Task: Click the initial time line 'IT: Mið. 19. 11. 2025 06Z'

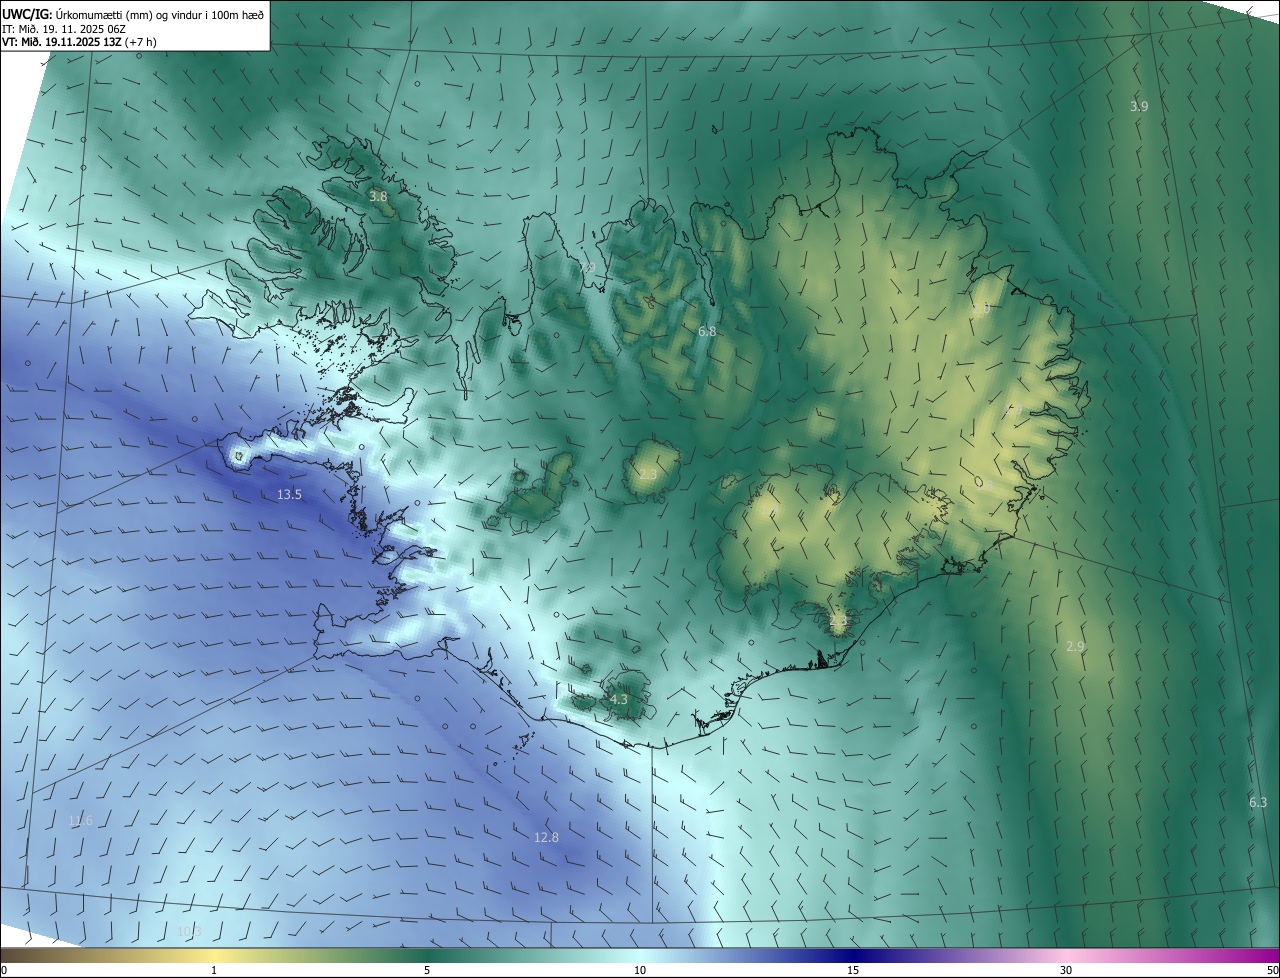Action: [62, 29]
